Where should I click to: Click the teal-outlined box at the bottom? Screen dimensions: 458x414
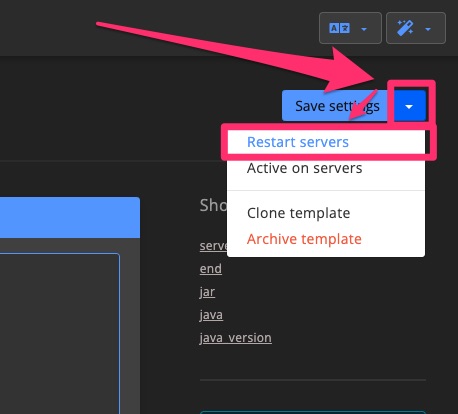click(313, 412)
